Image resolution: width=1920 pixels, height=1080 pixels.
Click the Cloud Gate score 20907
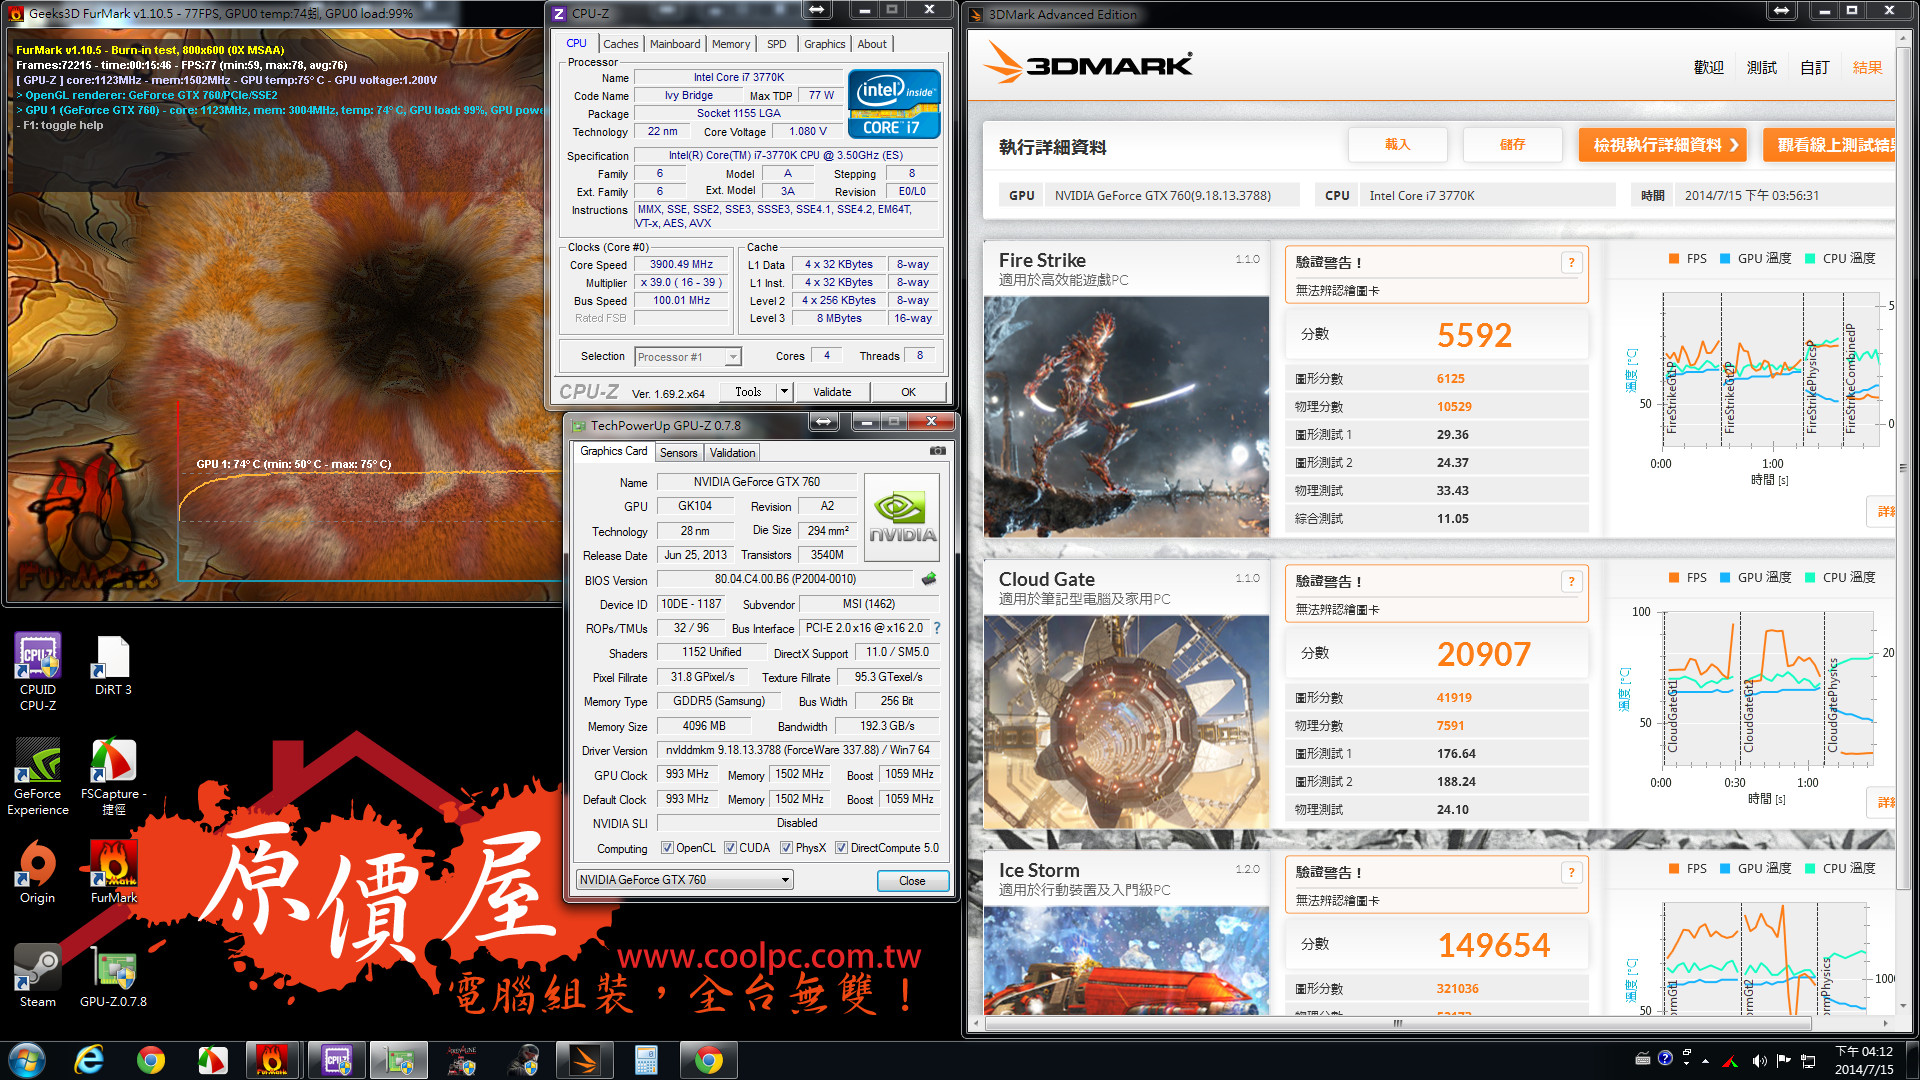(x=1484, y=654)
